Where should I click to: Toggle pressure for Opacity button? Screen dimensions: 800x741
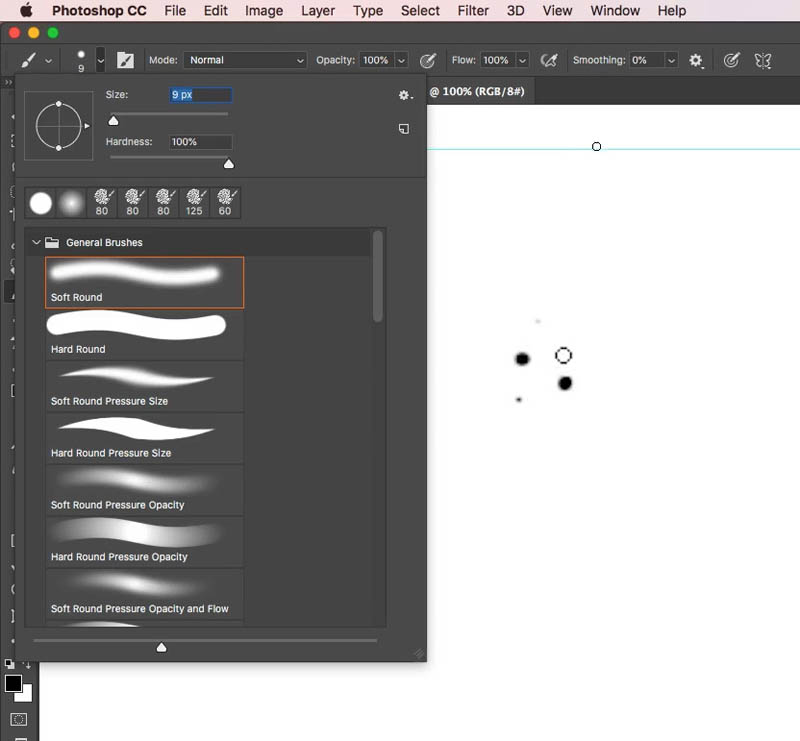pyautogui.click(x=428, y=60)
